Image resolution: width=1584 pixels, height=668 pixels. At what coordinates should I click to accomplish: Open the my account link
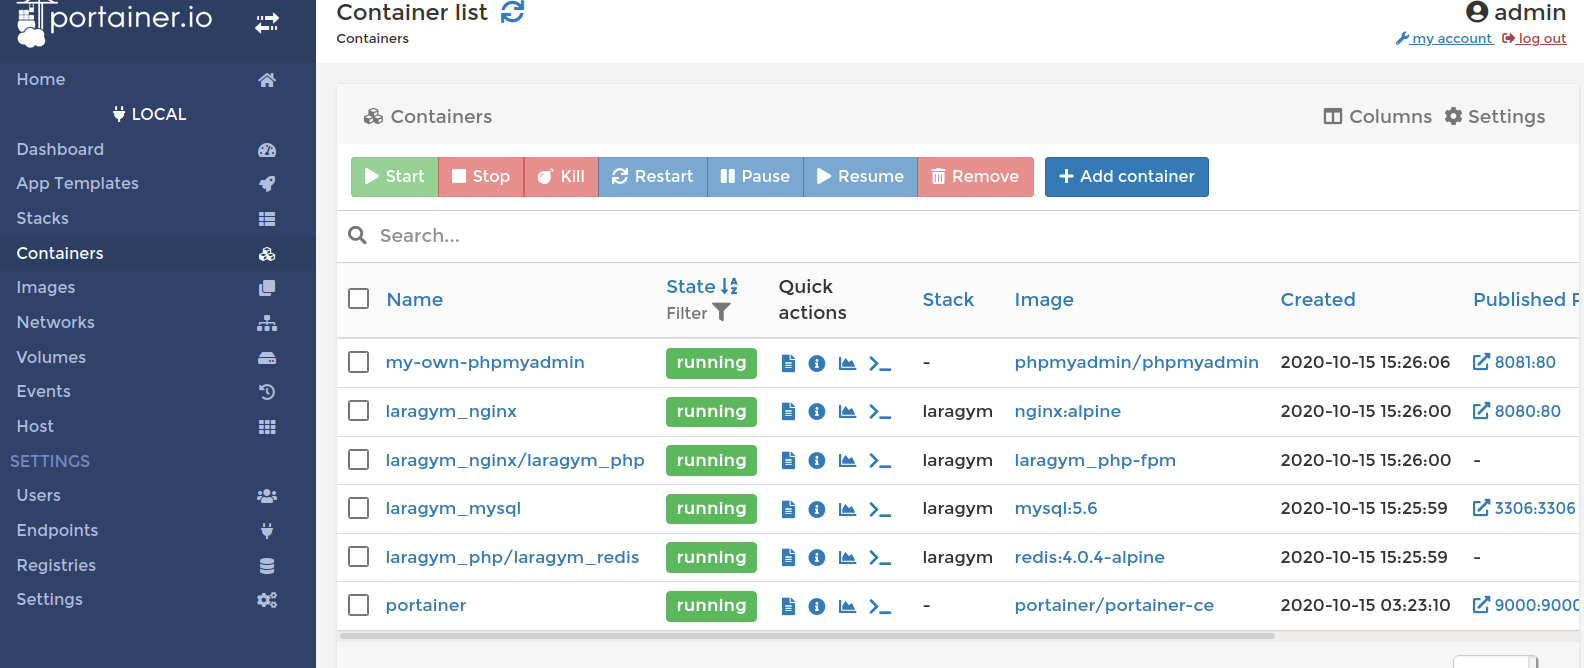pos(1444,39)
